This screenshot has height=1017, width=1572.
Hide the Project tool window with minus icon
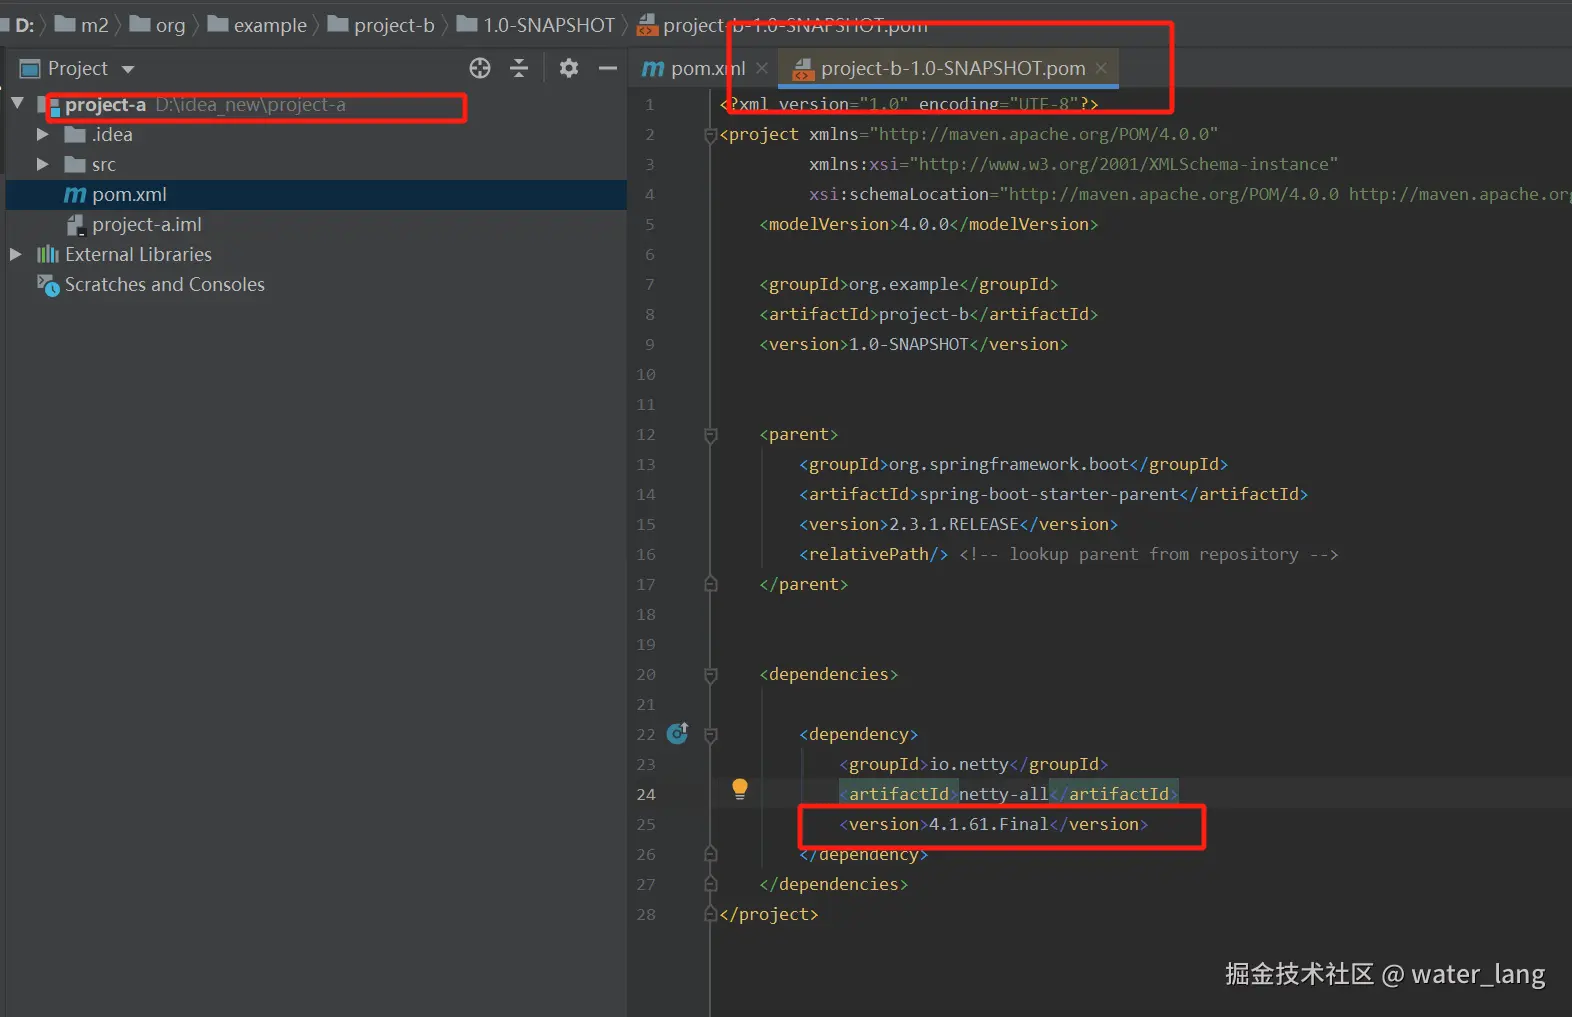click(607, 68)
